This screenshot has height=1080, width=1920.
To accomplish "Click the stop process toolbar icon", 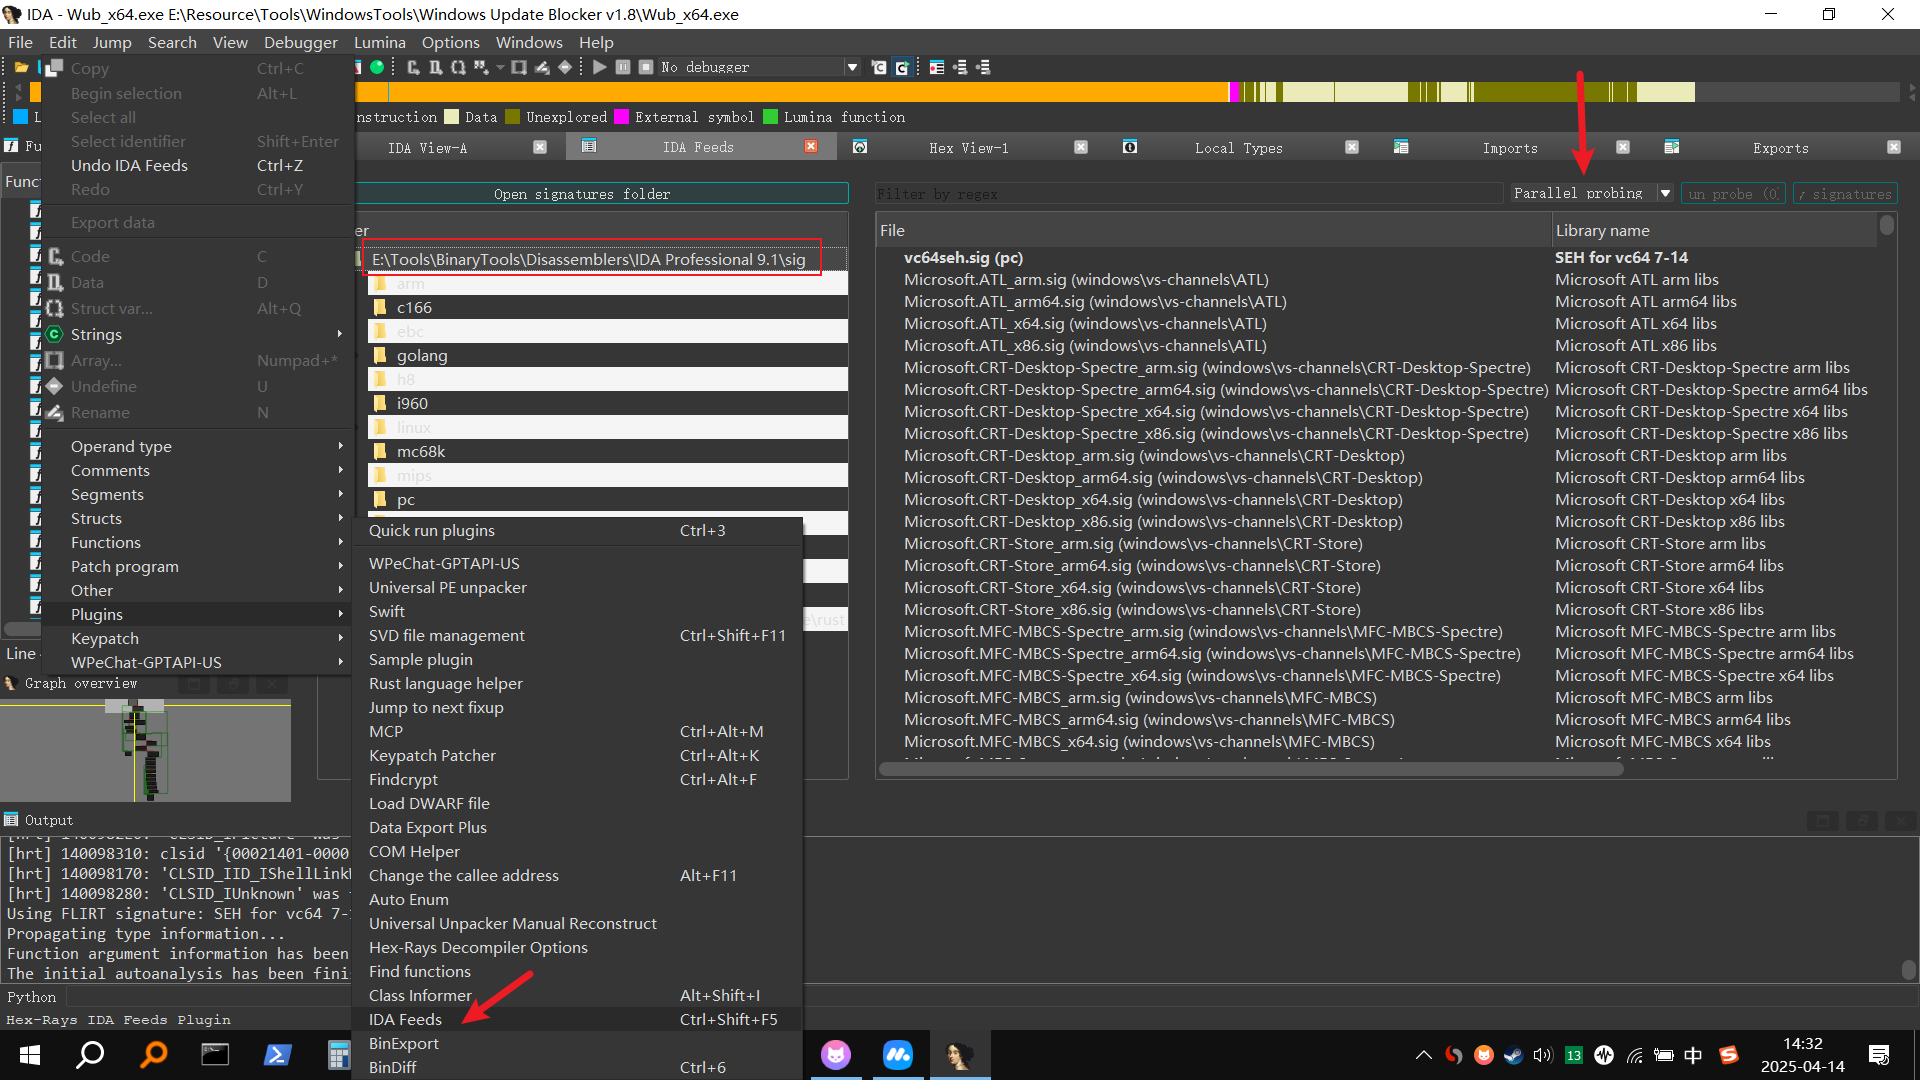I will (x=646, y=67).
